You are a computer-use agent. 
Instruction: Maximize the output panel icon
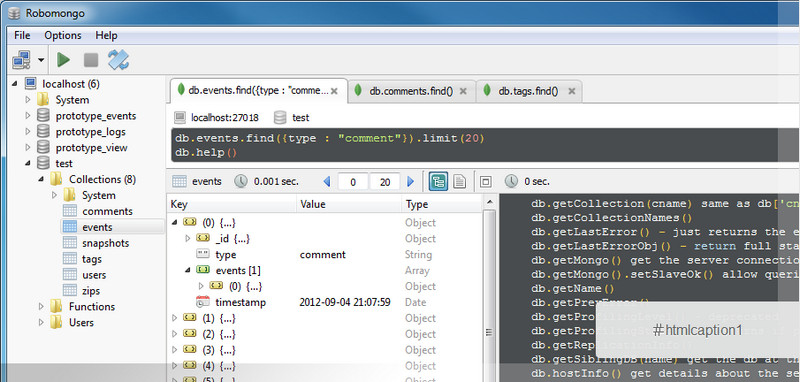pos(486,181)
